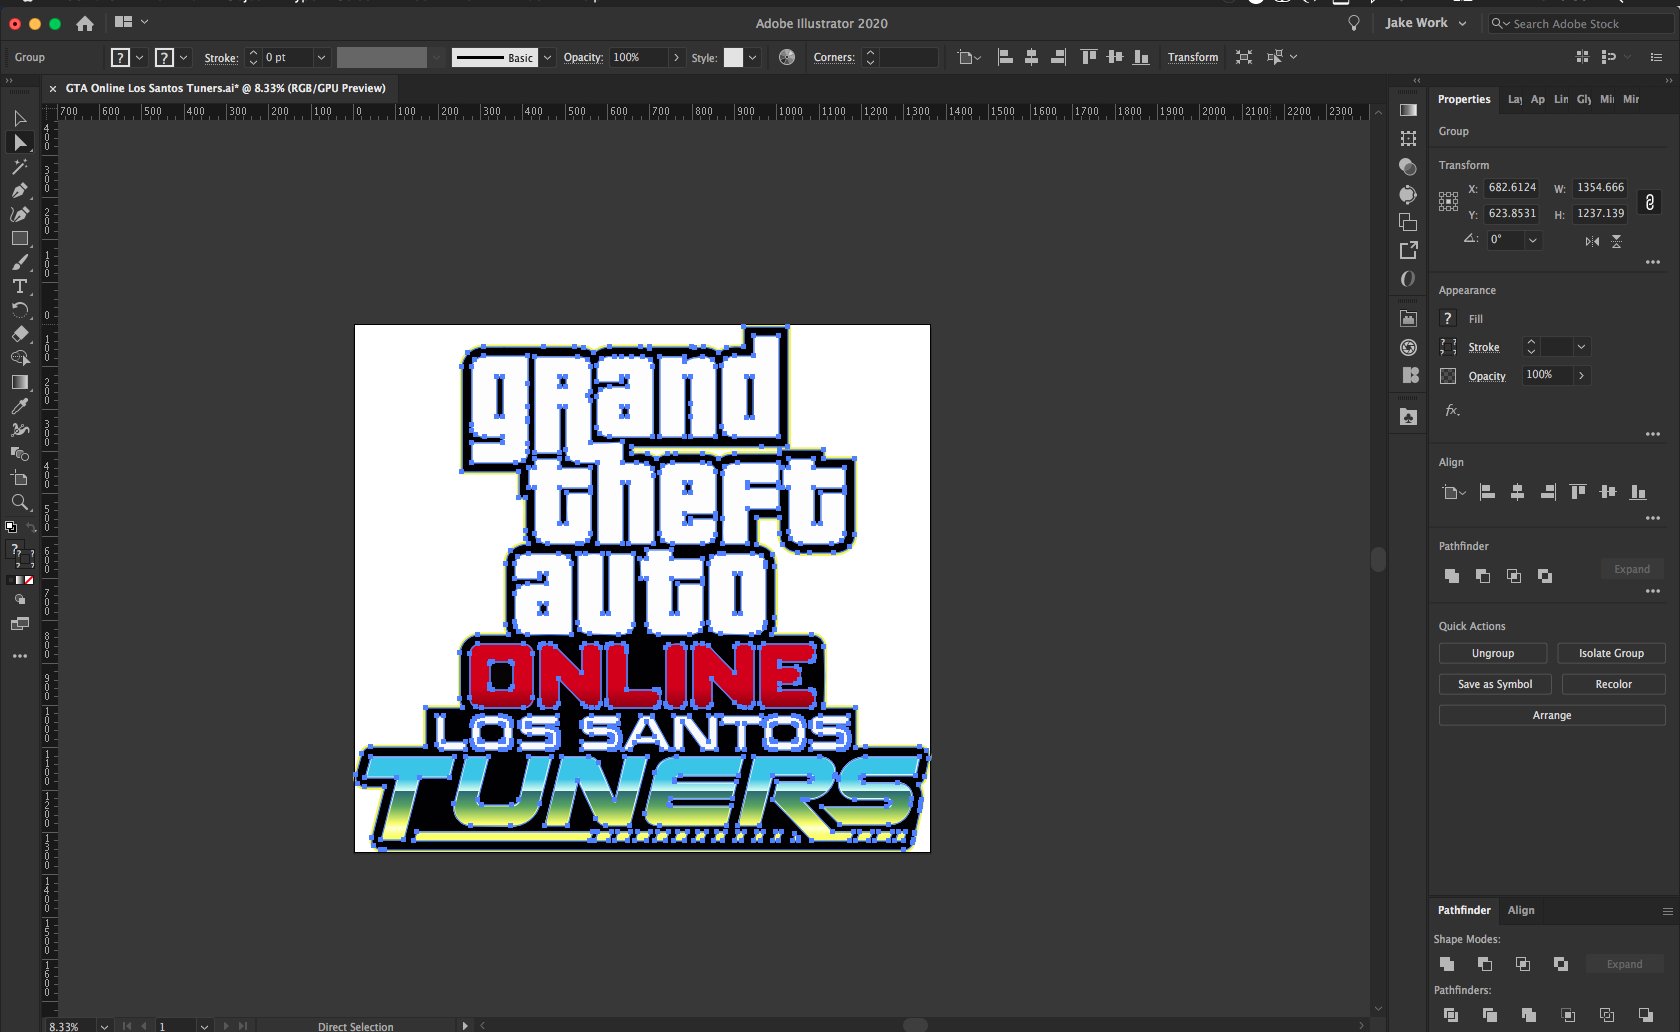Screen dimensions: 1680x1032
Task: Select the Paintbrush tool
Action: click(x=19, y=263)
